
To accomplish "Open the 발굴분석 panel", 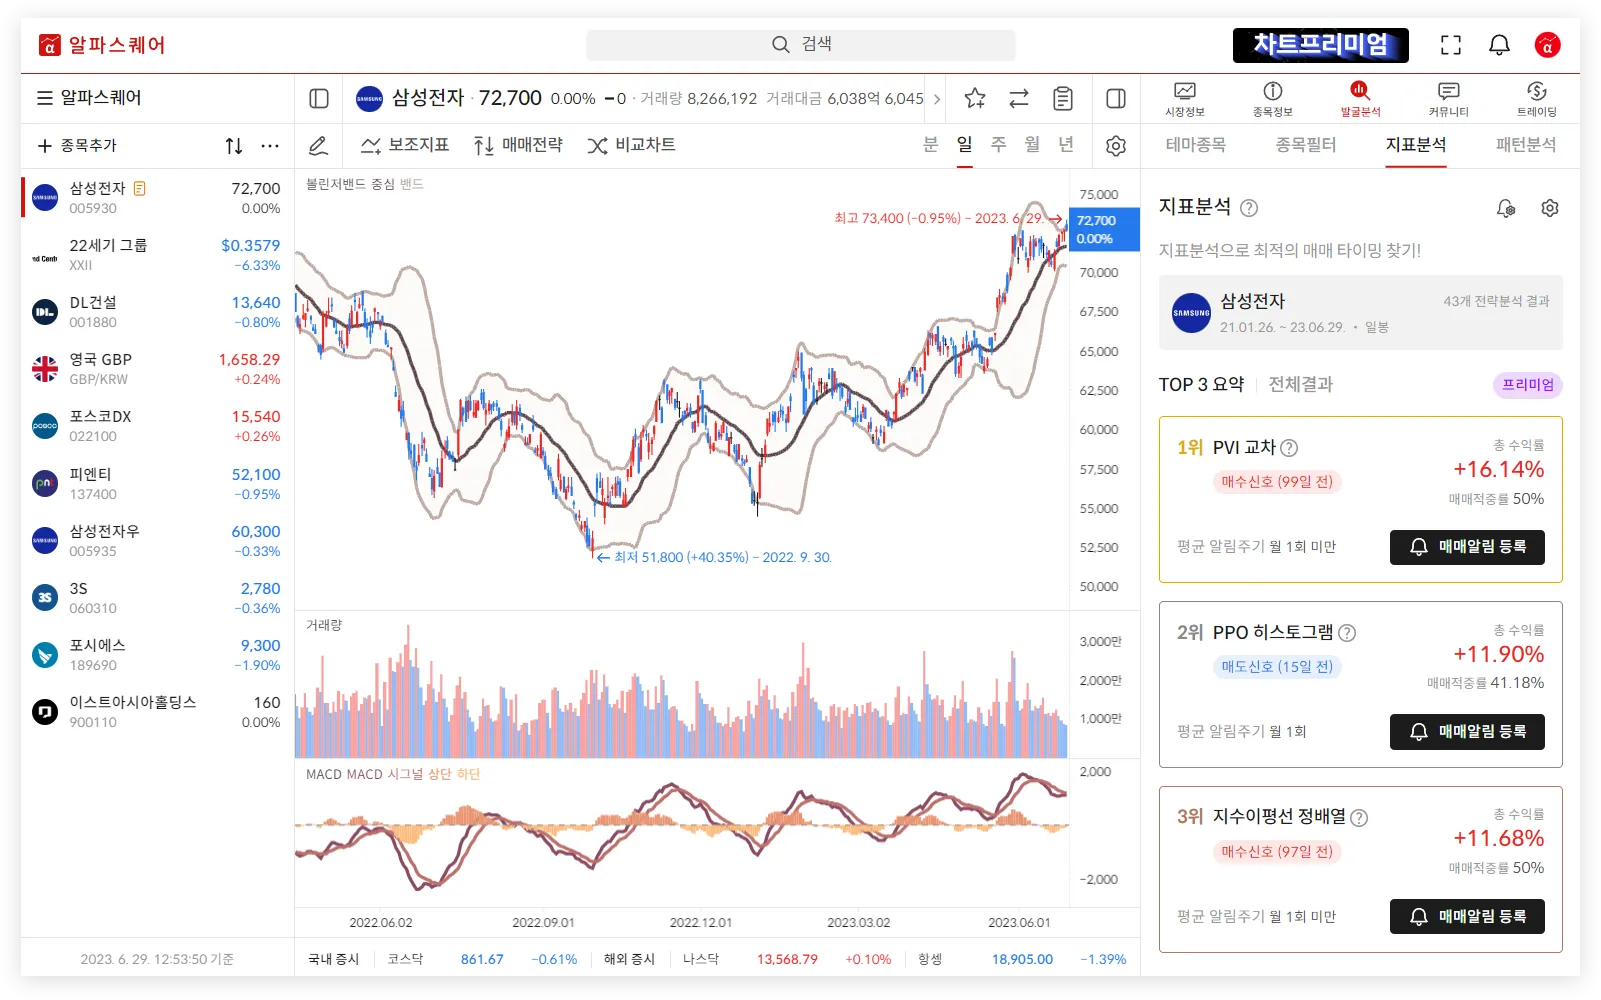I will point(1360,99).
